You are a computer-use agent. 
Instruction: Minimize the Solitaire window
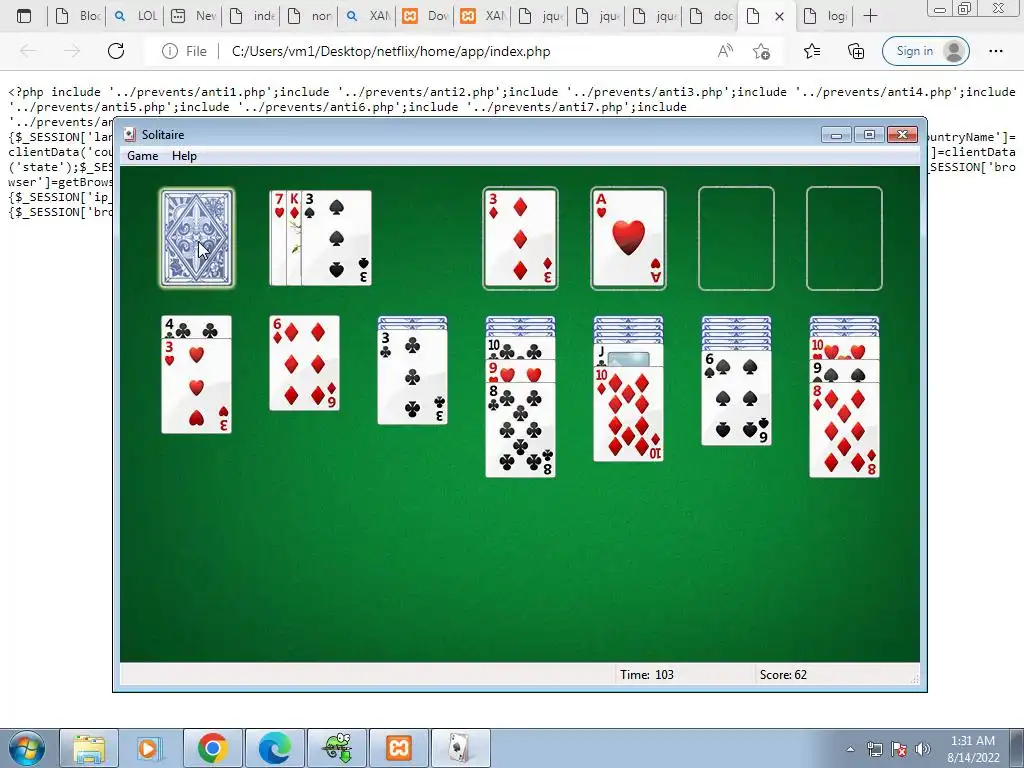(836, 135)
